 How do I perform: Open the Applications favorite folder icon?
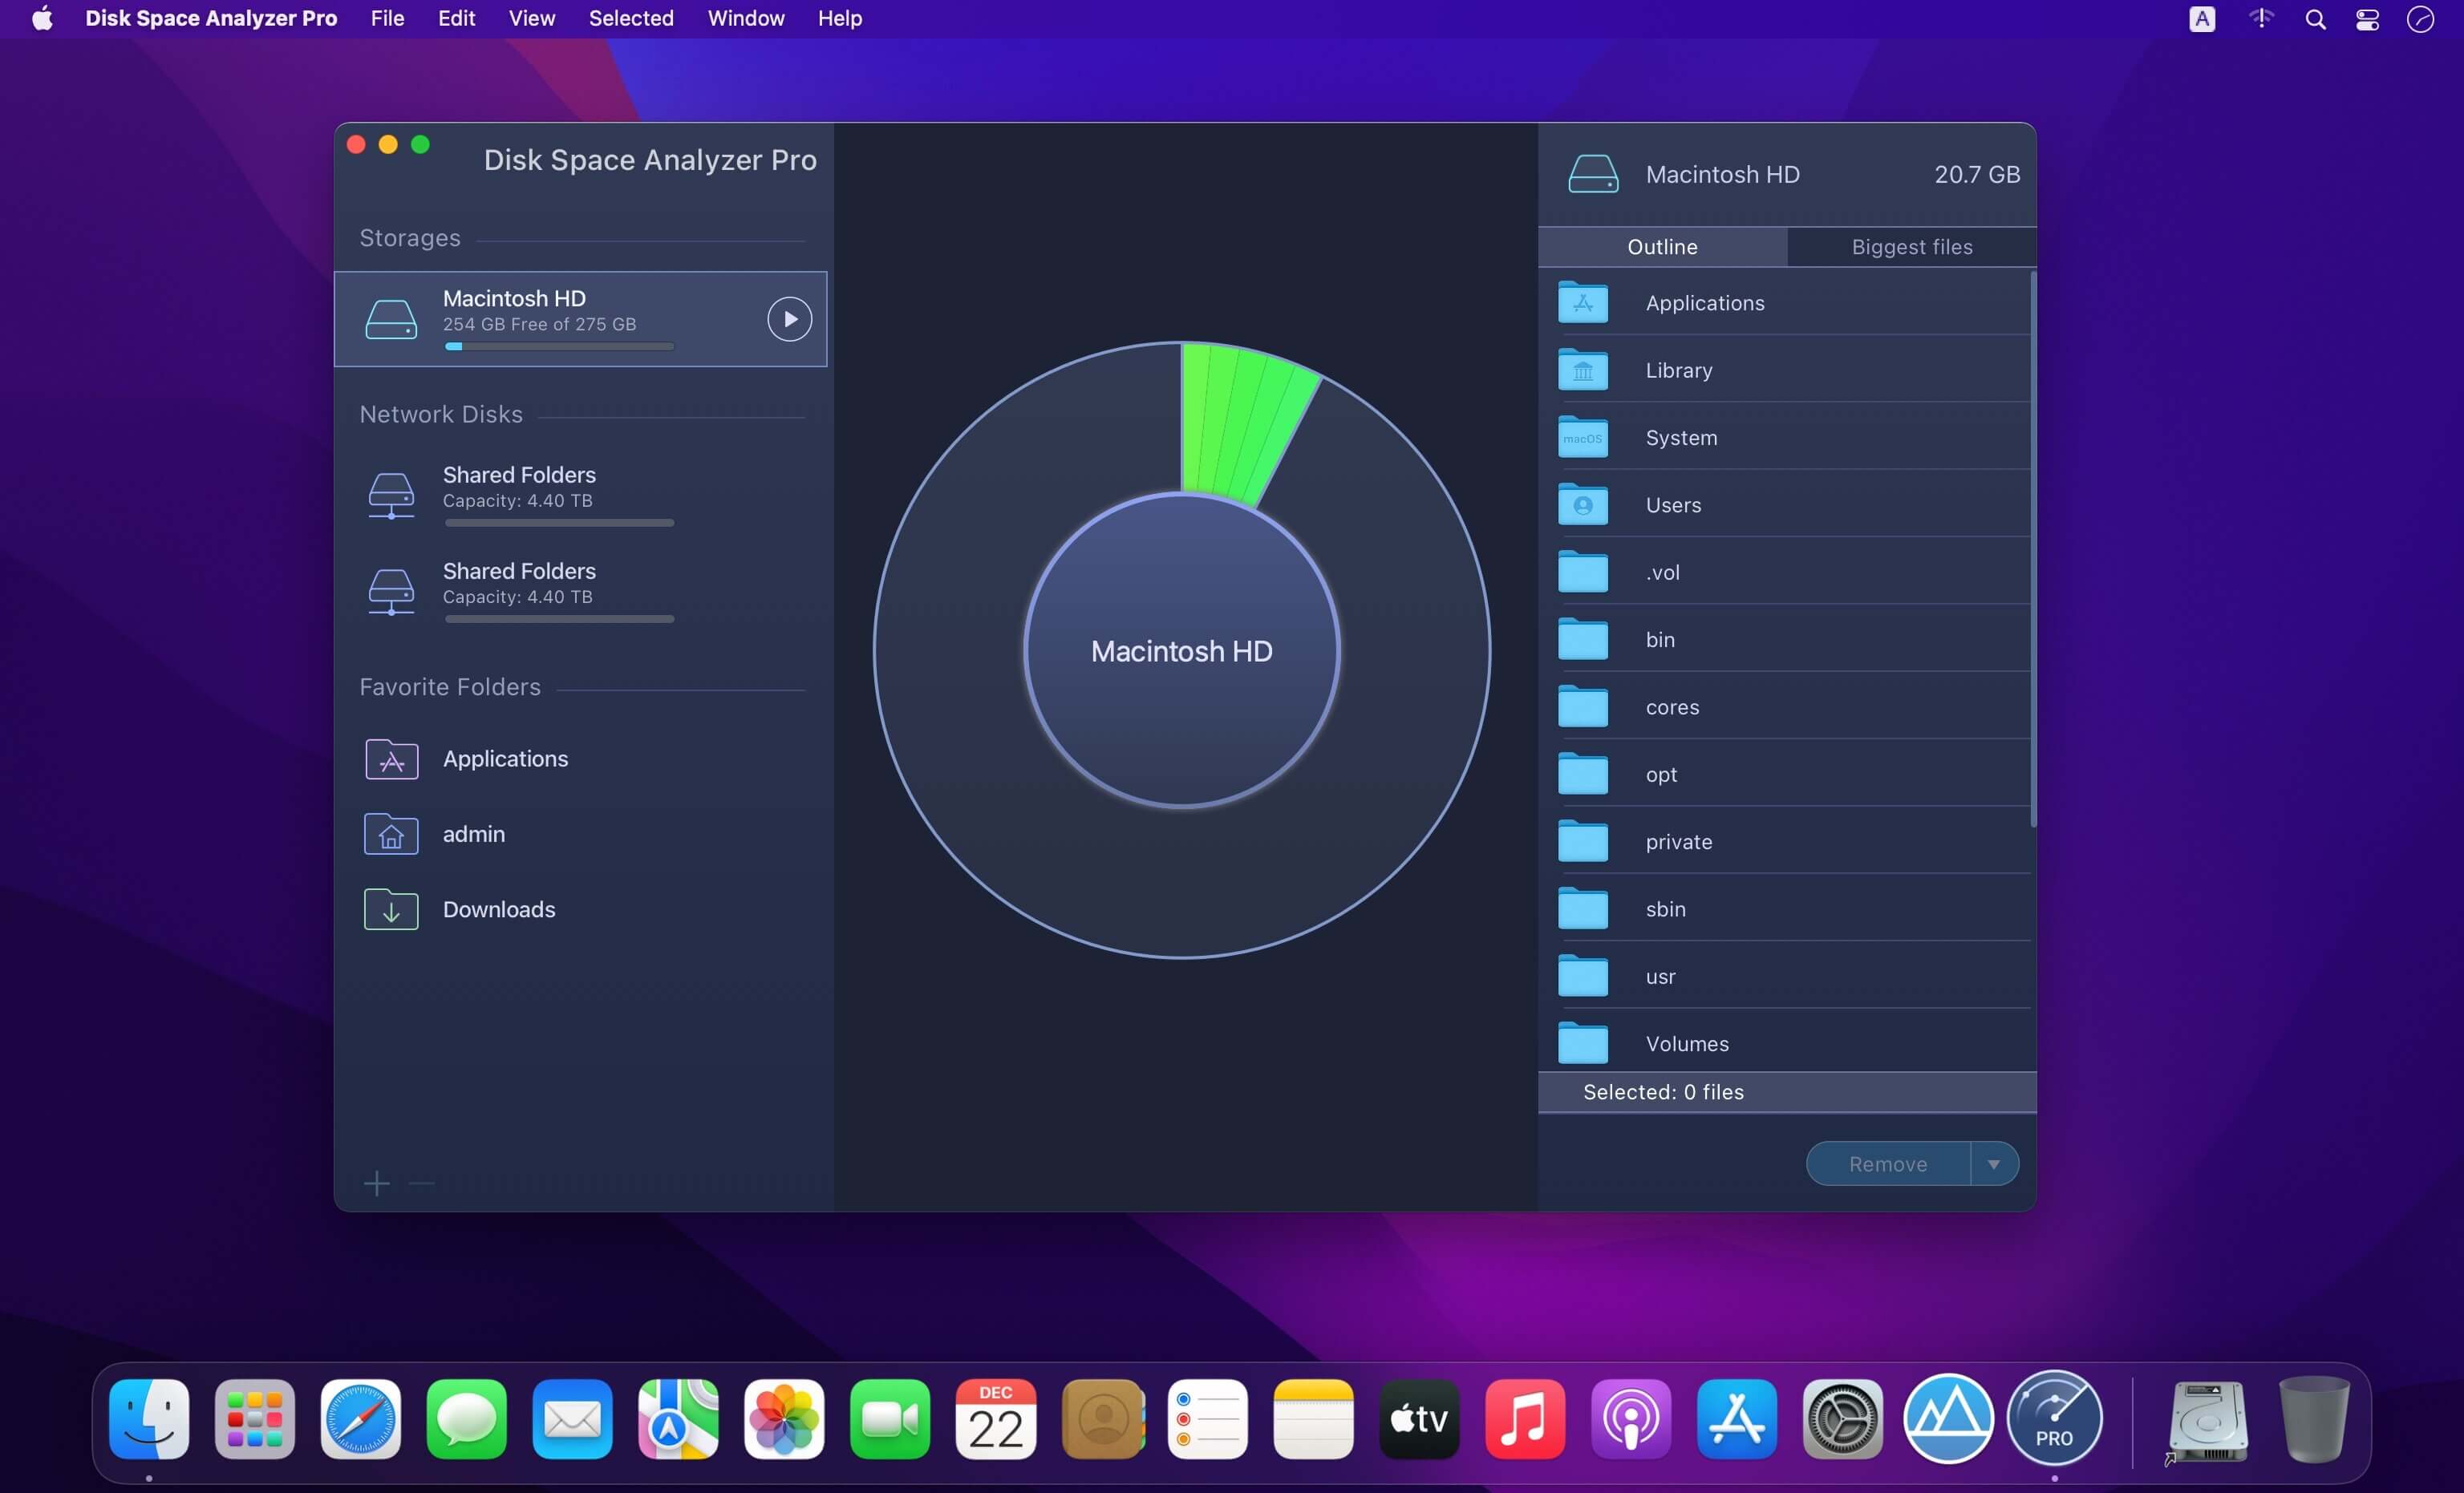[391, 759]
